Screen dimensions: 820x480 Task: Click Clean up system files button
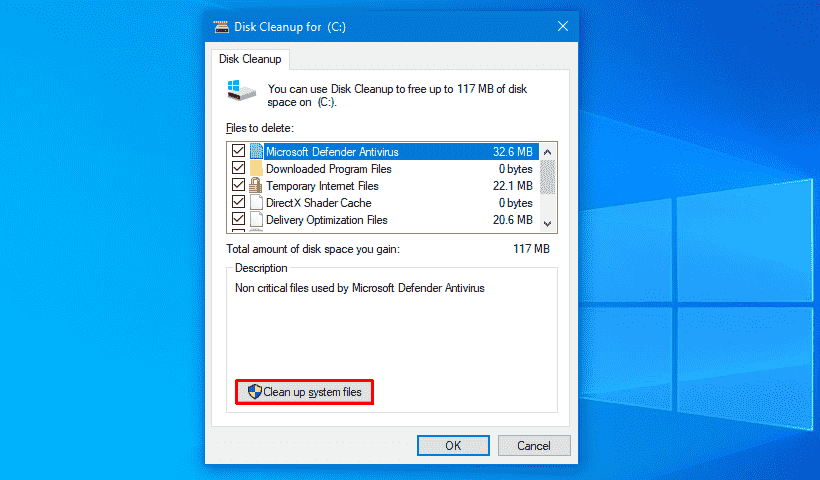[x=304, y=392]
